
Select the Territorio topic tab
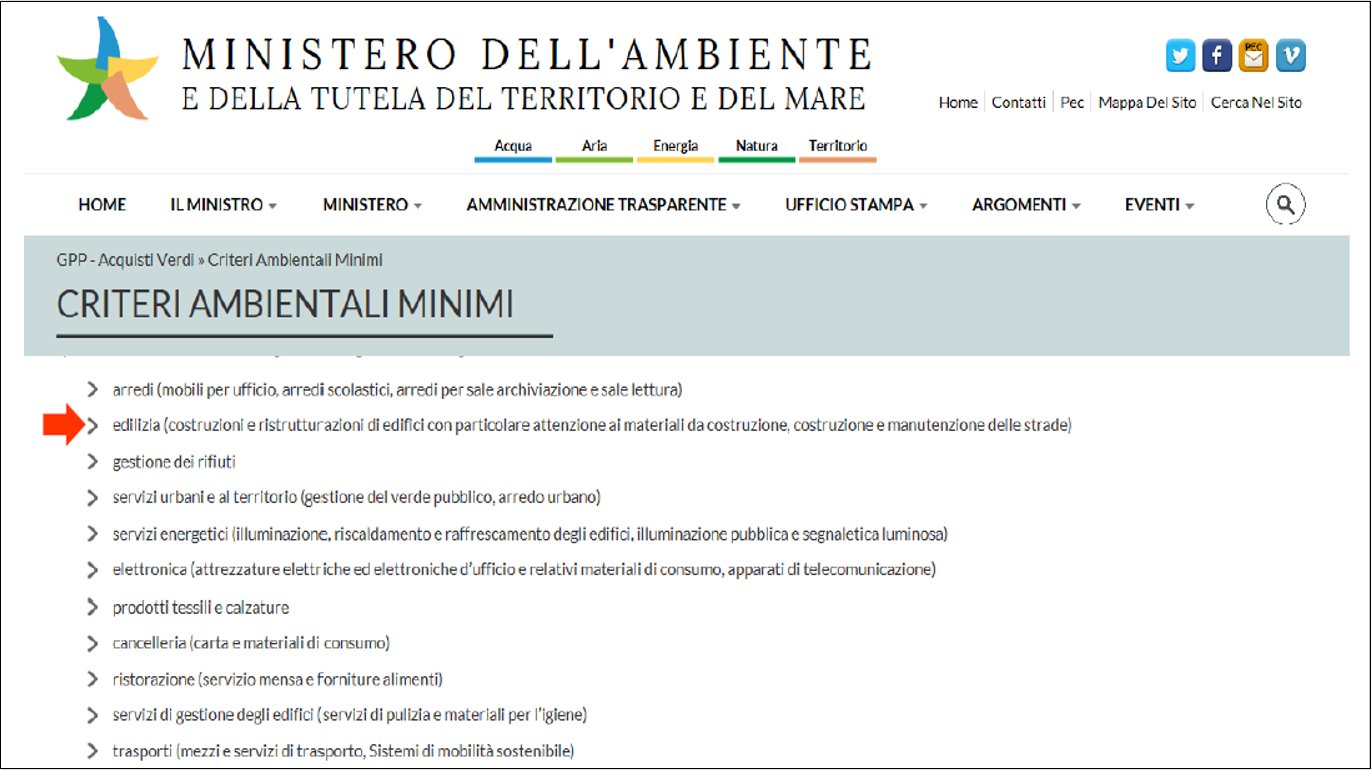pos(838,147)
